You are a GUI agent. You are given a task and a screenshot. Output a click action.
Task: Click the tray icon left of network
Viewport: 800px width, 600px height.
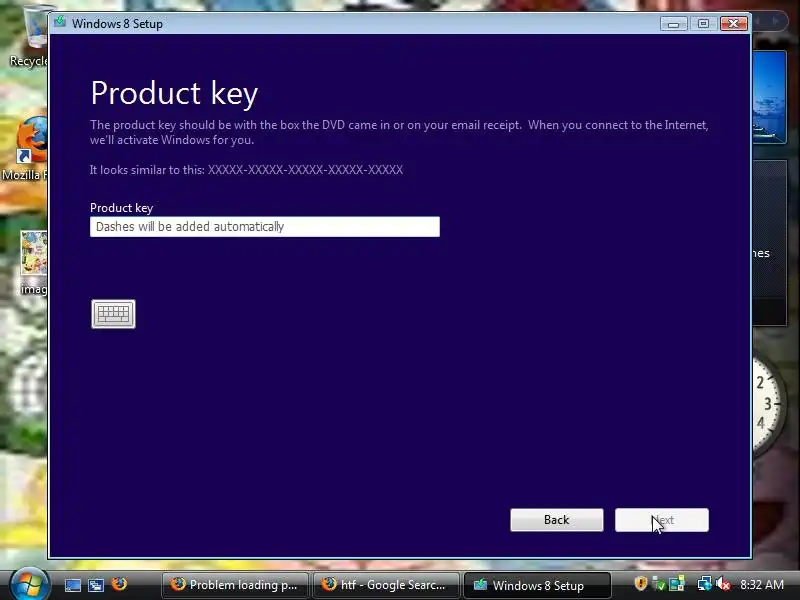(x=677, y=584)
